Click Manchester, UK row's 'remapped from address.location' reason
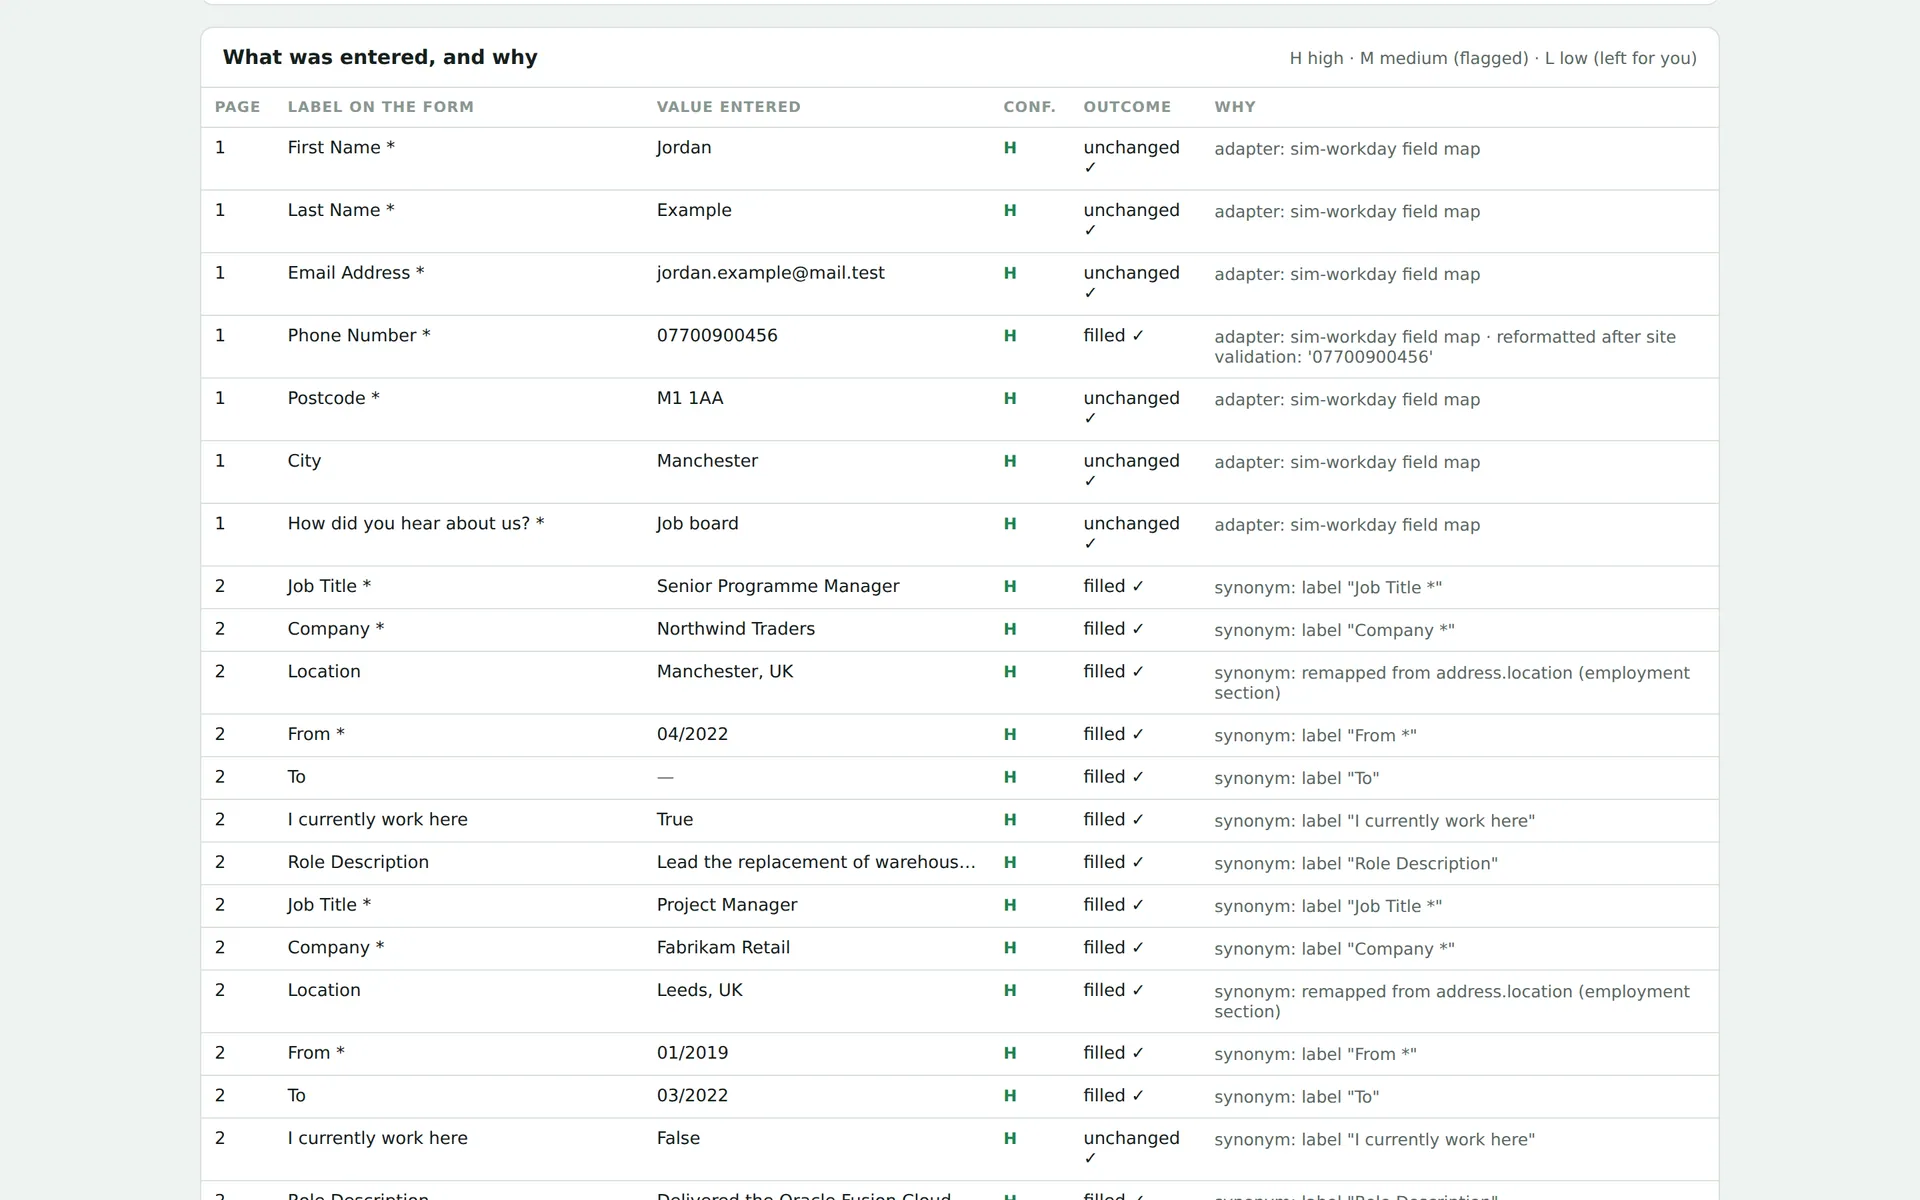 tap(1452, 683)
